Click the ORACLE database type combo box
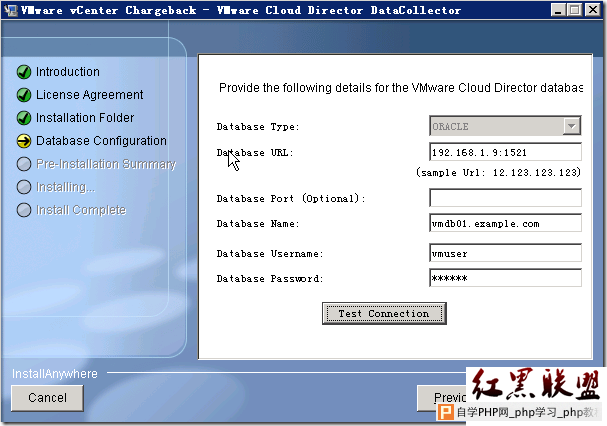 click(x=505, y=126)
